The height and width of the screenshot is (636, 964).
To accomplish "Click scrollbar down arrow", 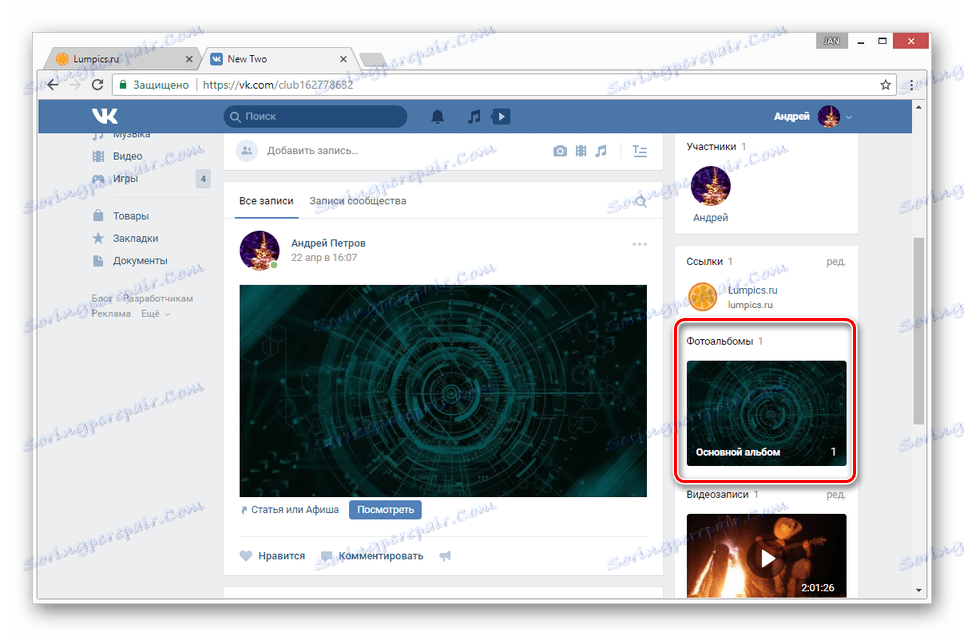I will pos(919,590).
